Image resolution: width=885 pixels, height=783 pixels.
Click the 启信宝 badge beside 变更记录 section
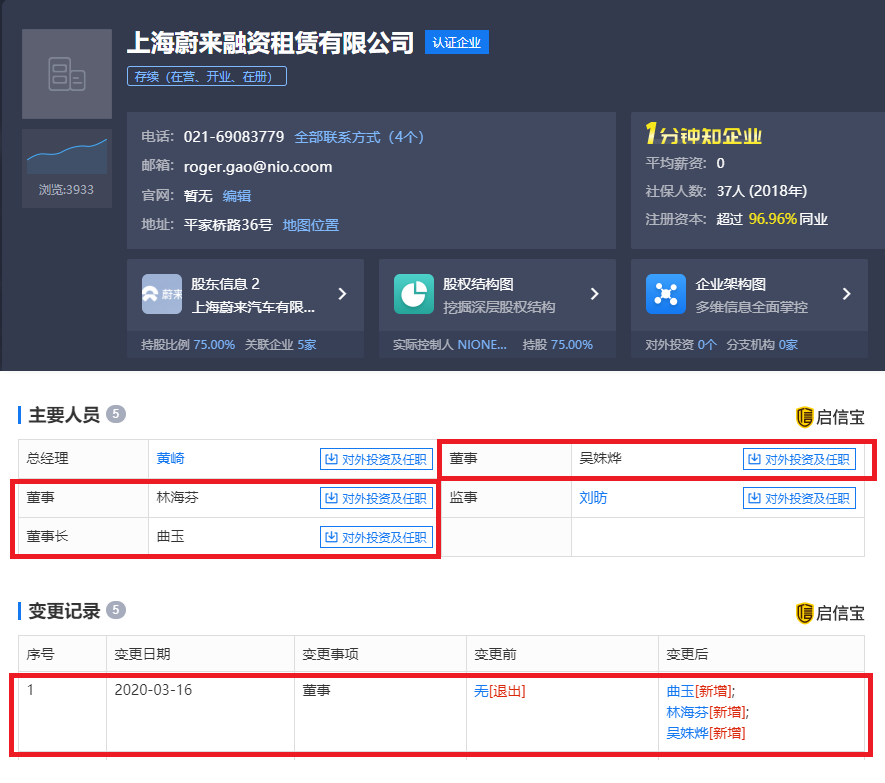829,612
